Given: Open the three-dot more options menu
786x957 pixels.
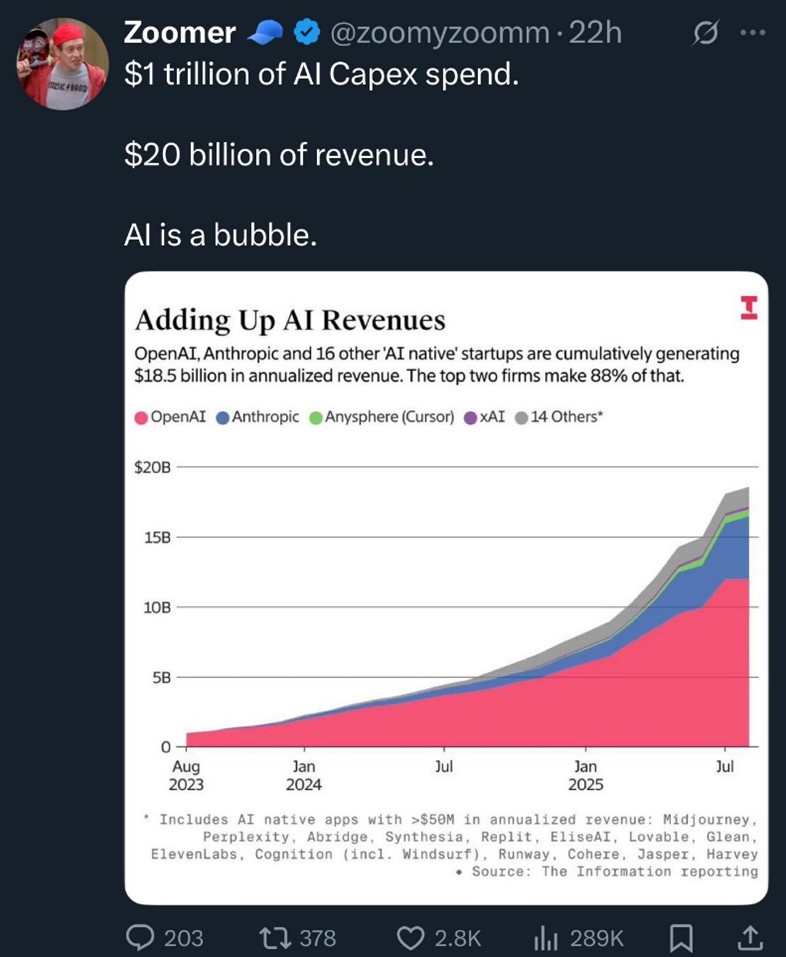Looking at the screenshot, I should (x=751, y=34).
